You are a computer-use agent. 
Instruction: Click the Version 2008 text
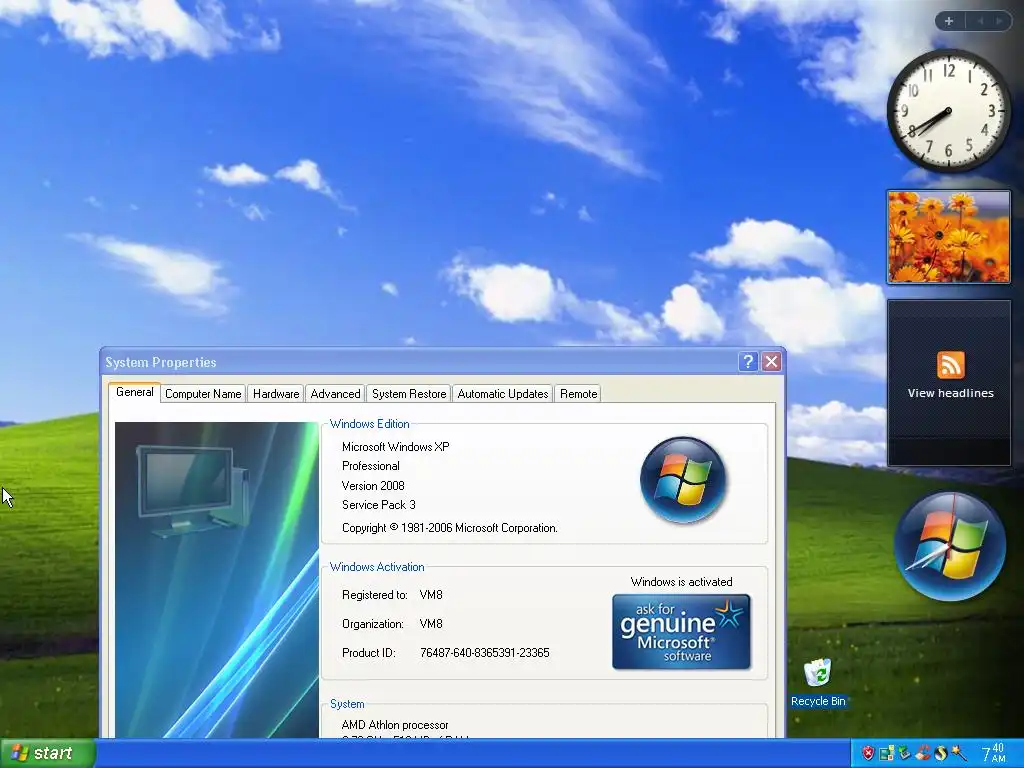[x=373, y=486]
